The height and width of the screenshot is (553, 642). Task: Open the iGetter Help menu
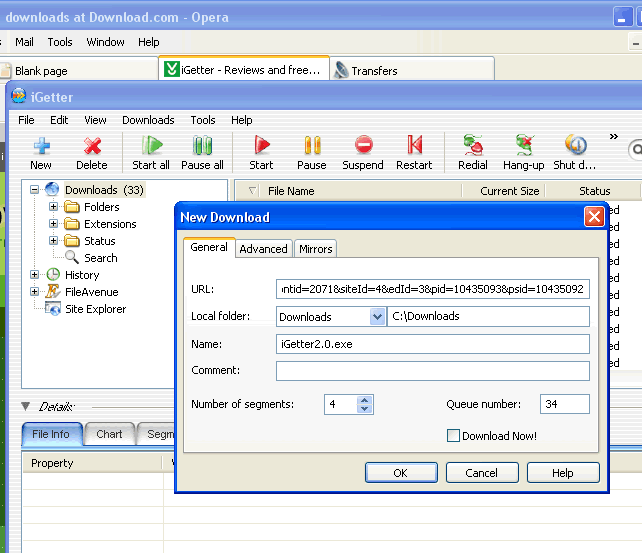242,120
